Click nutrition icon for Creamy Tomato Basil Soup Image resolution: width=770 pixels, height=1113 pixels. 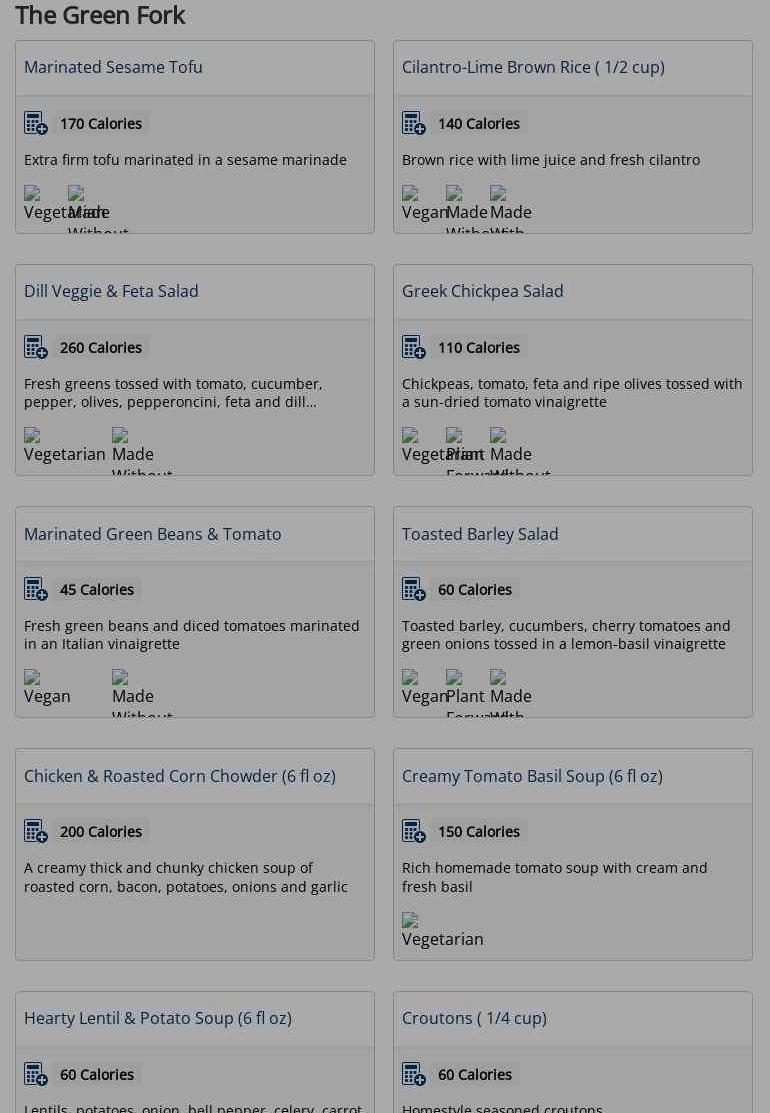click(x=414, y=832)
